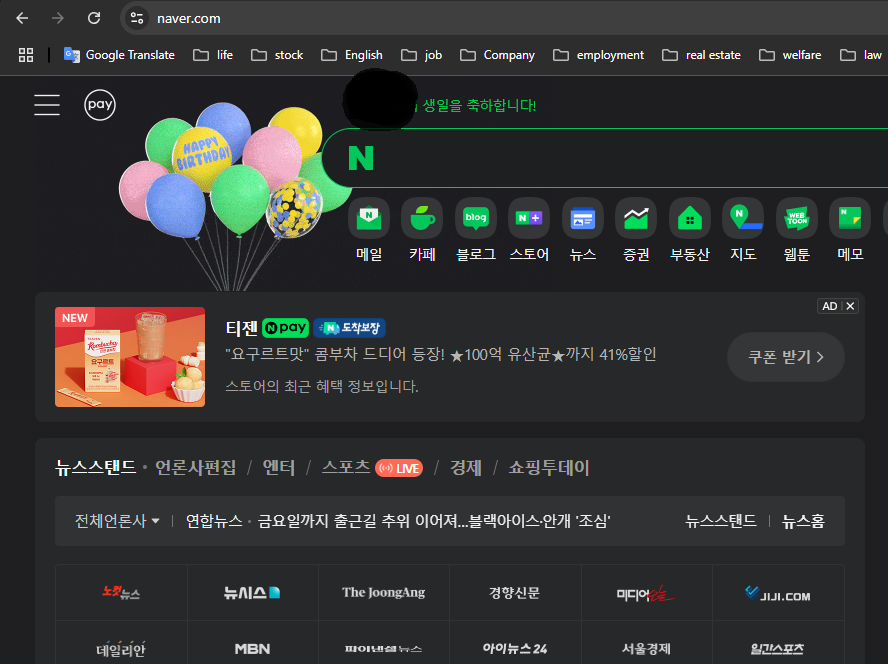Open the Naver Blog (블로그) icon

pyautogui.click(x=476, y=218)
